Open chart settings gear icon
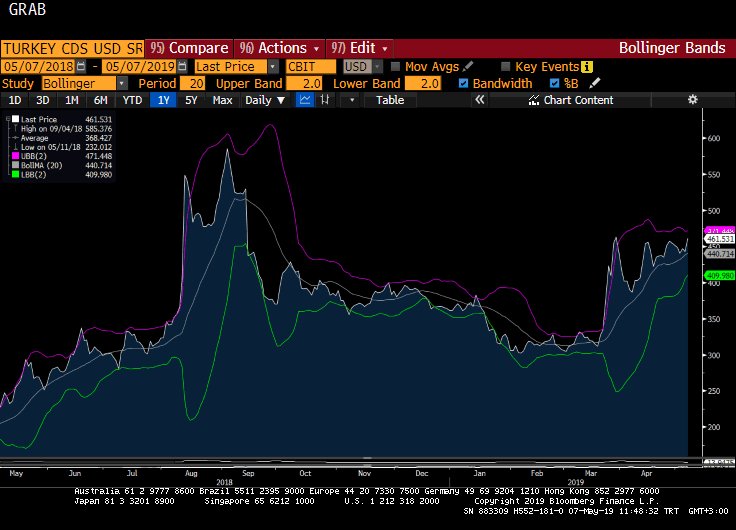The width and height of the screenshot is (736, 530). (x=692, y=100)
